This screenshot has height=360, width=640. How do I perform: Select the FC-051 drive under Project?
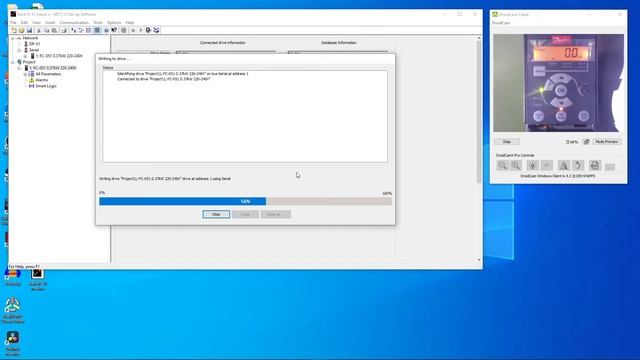click(x=53, y=68)
